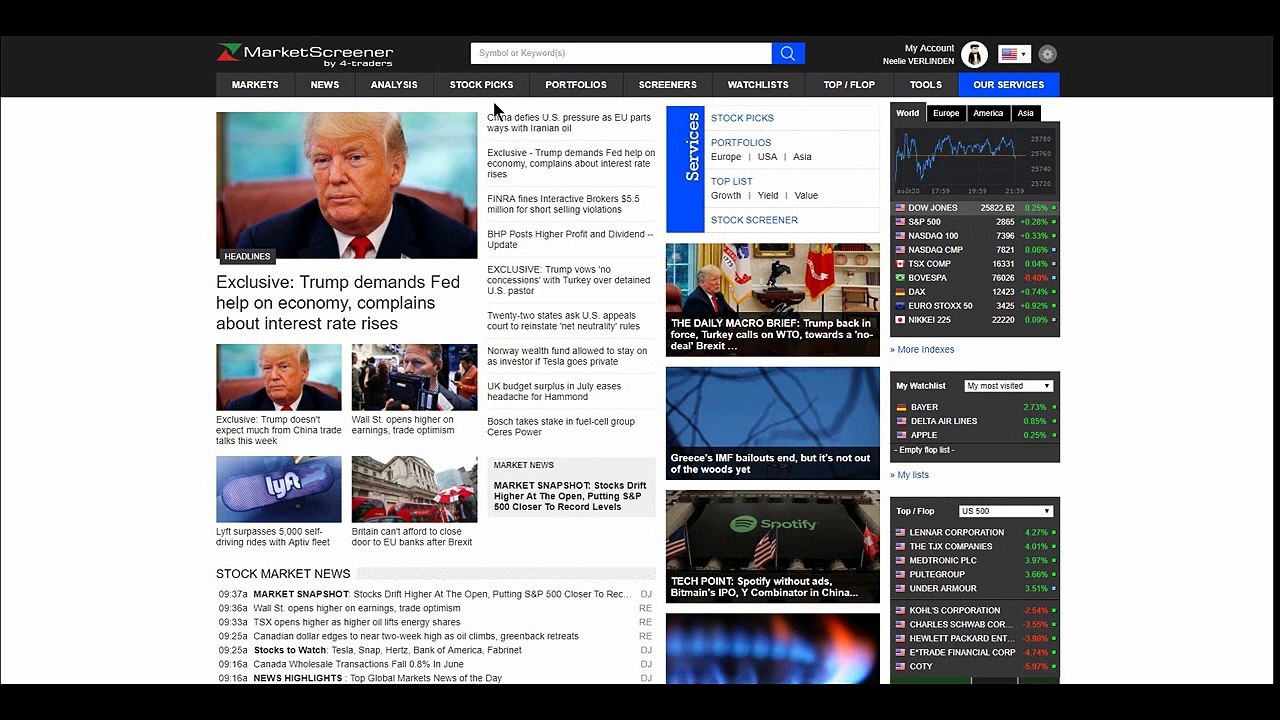Open headline 'Exclusive: Trump demands Fed help on economy'
Viewport: 1280px width, 720px height.
tap(338, 303)
